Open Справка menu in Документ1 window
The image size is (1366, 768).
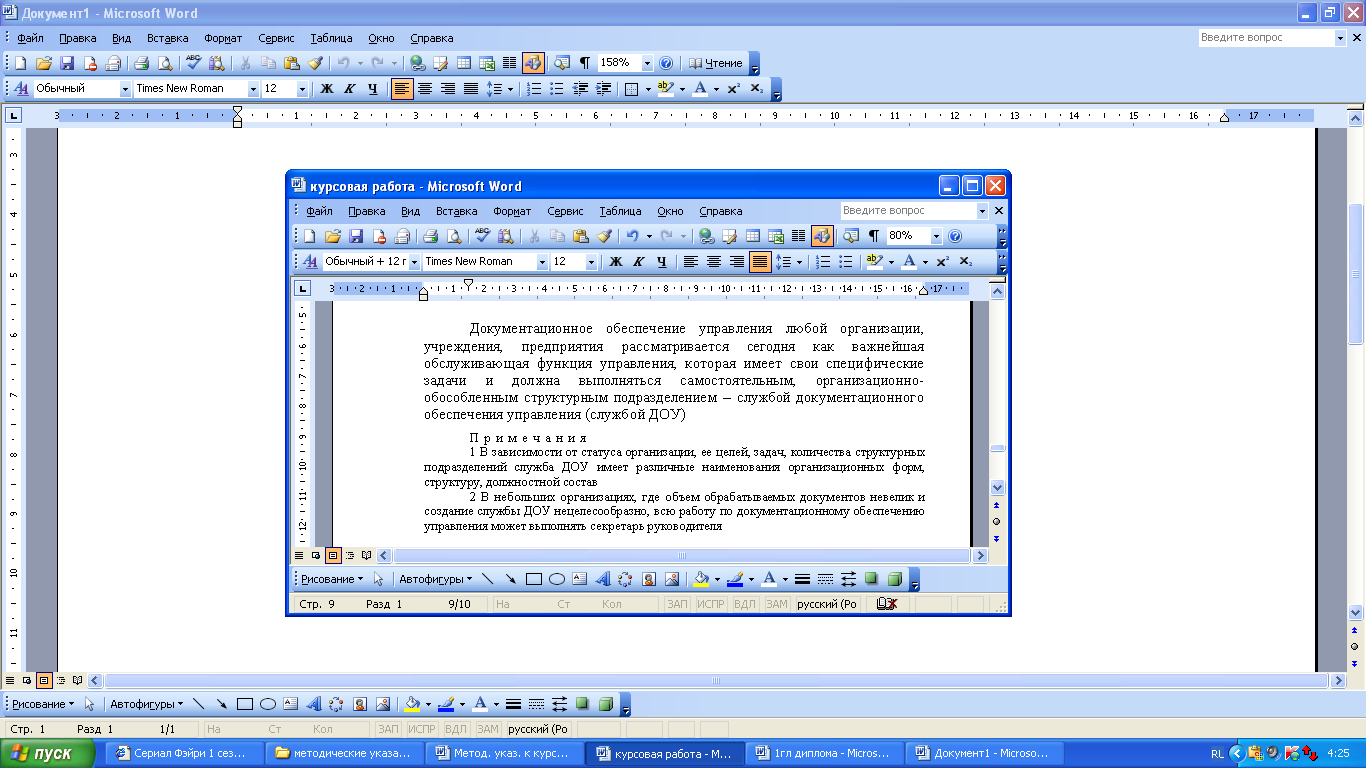click(432, 38)
